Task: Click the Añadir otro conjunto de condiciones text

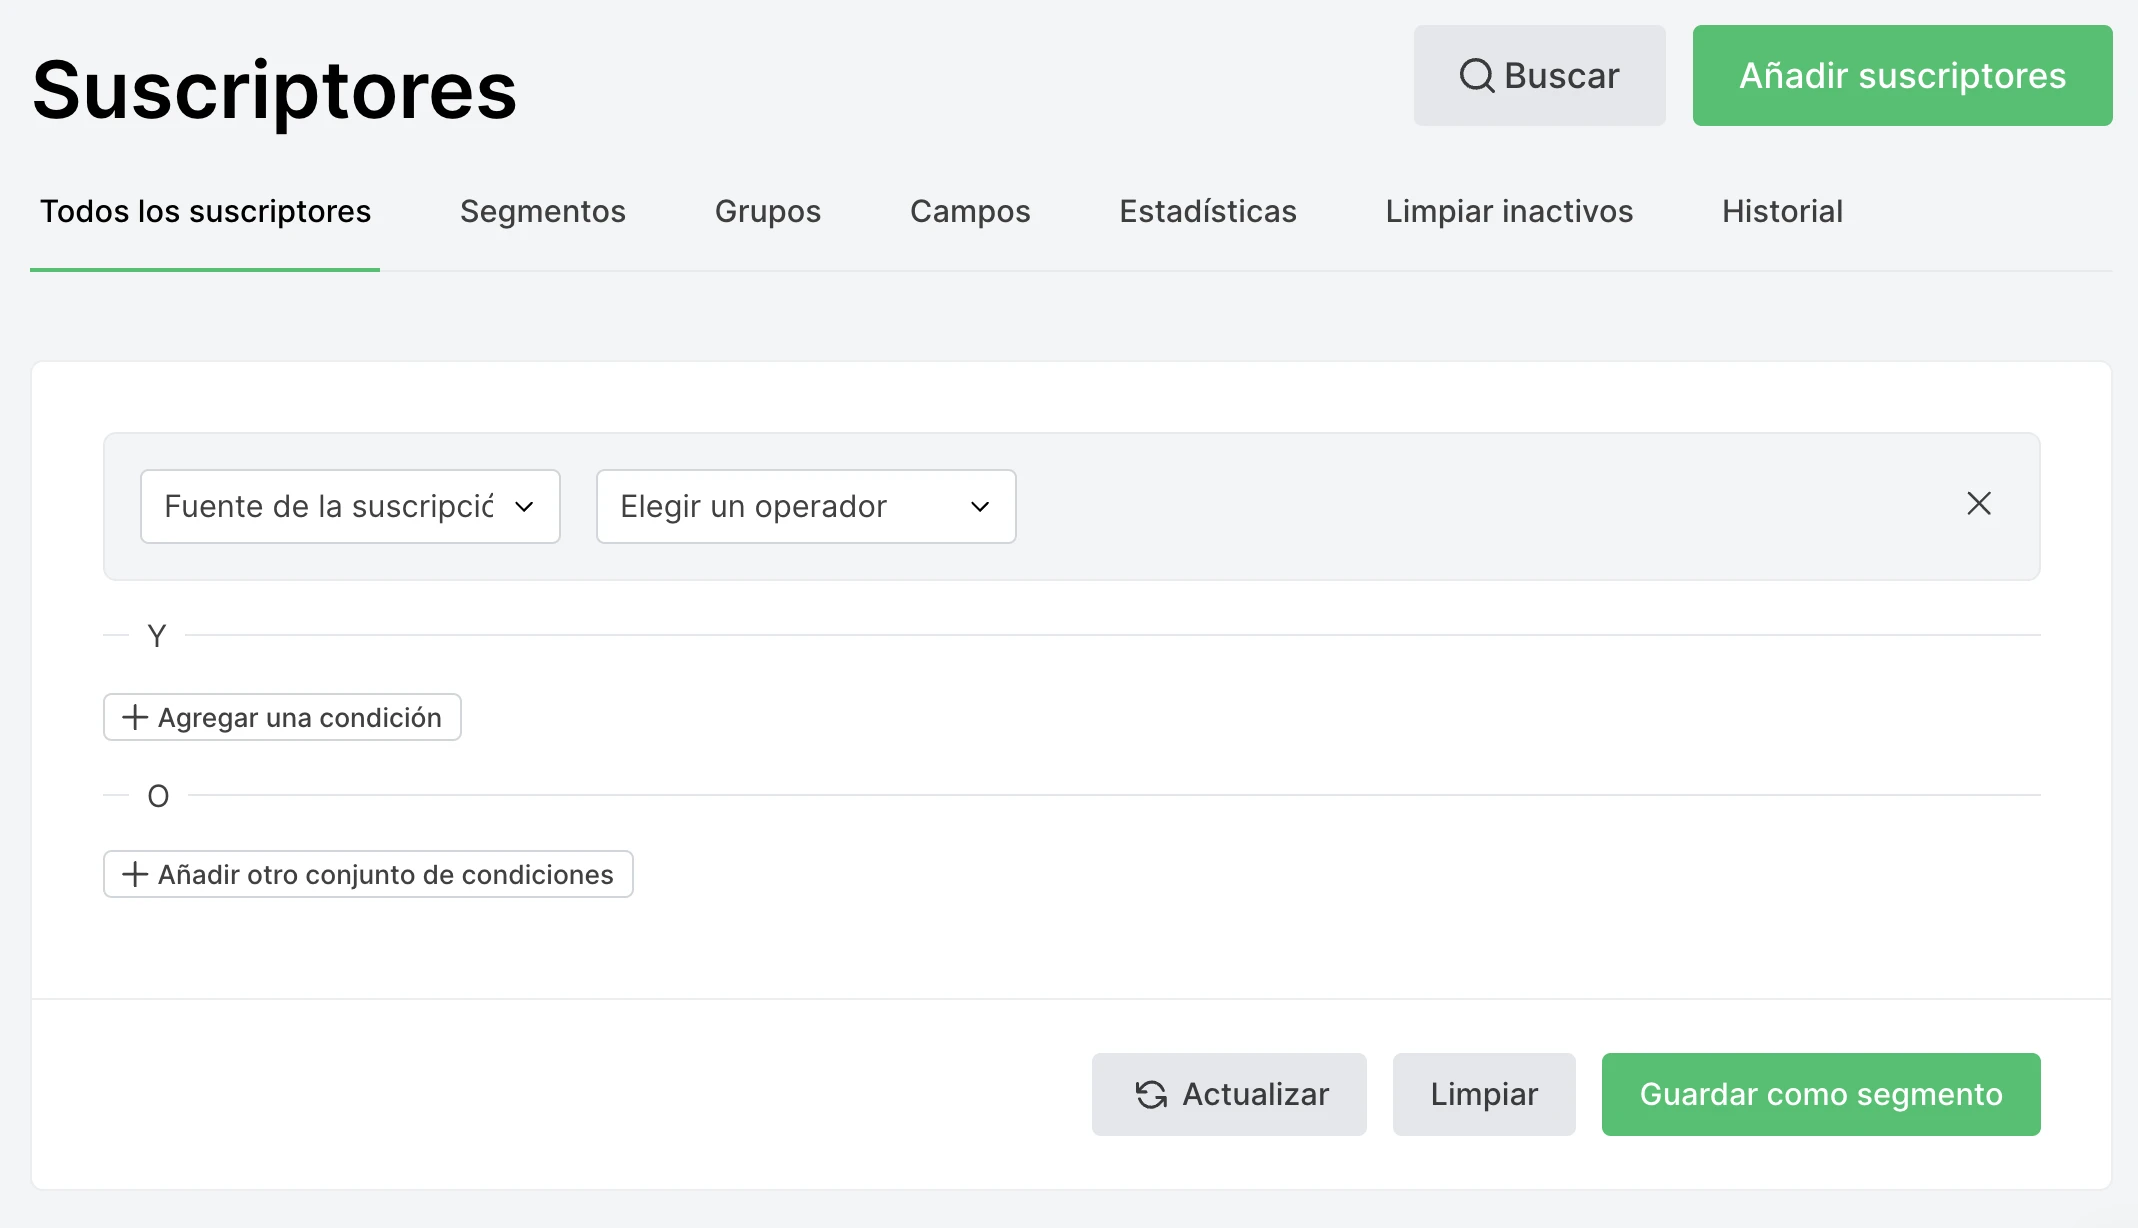Action: (x=385, y=875)
